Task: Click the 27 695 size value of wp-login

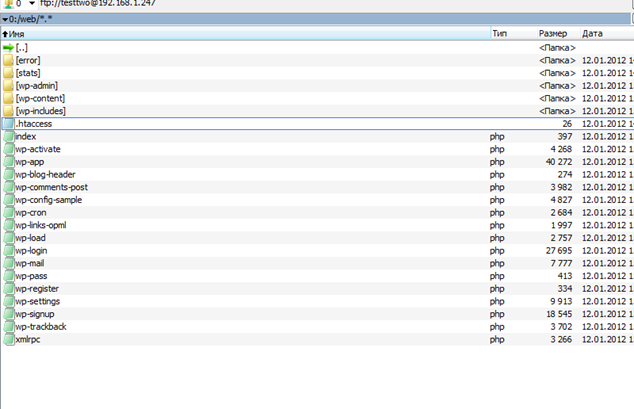Action: pos(559,251)
